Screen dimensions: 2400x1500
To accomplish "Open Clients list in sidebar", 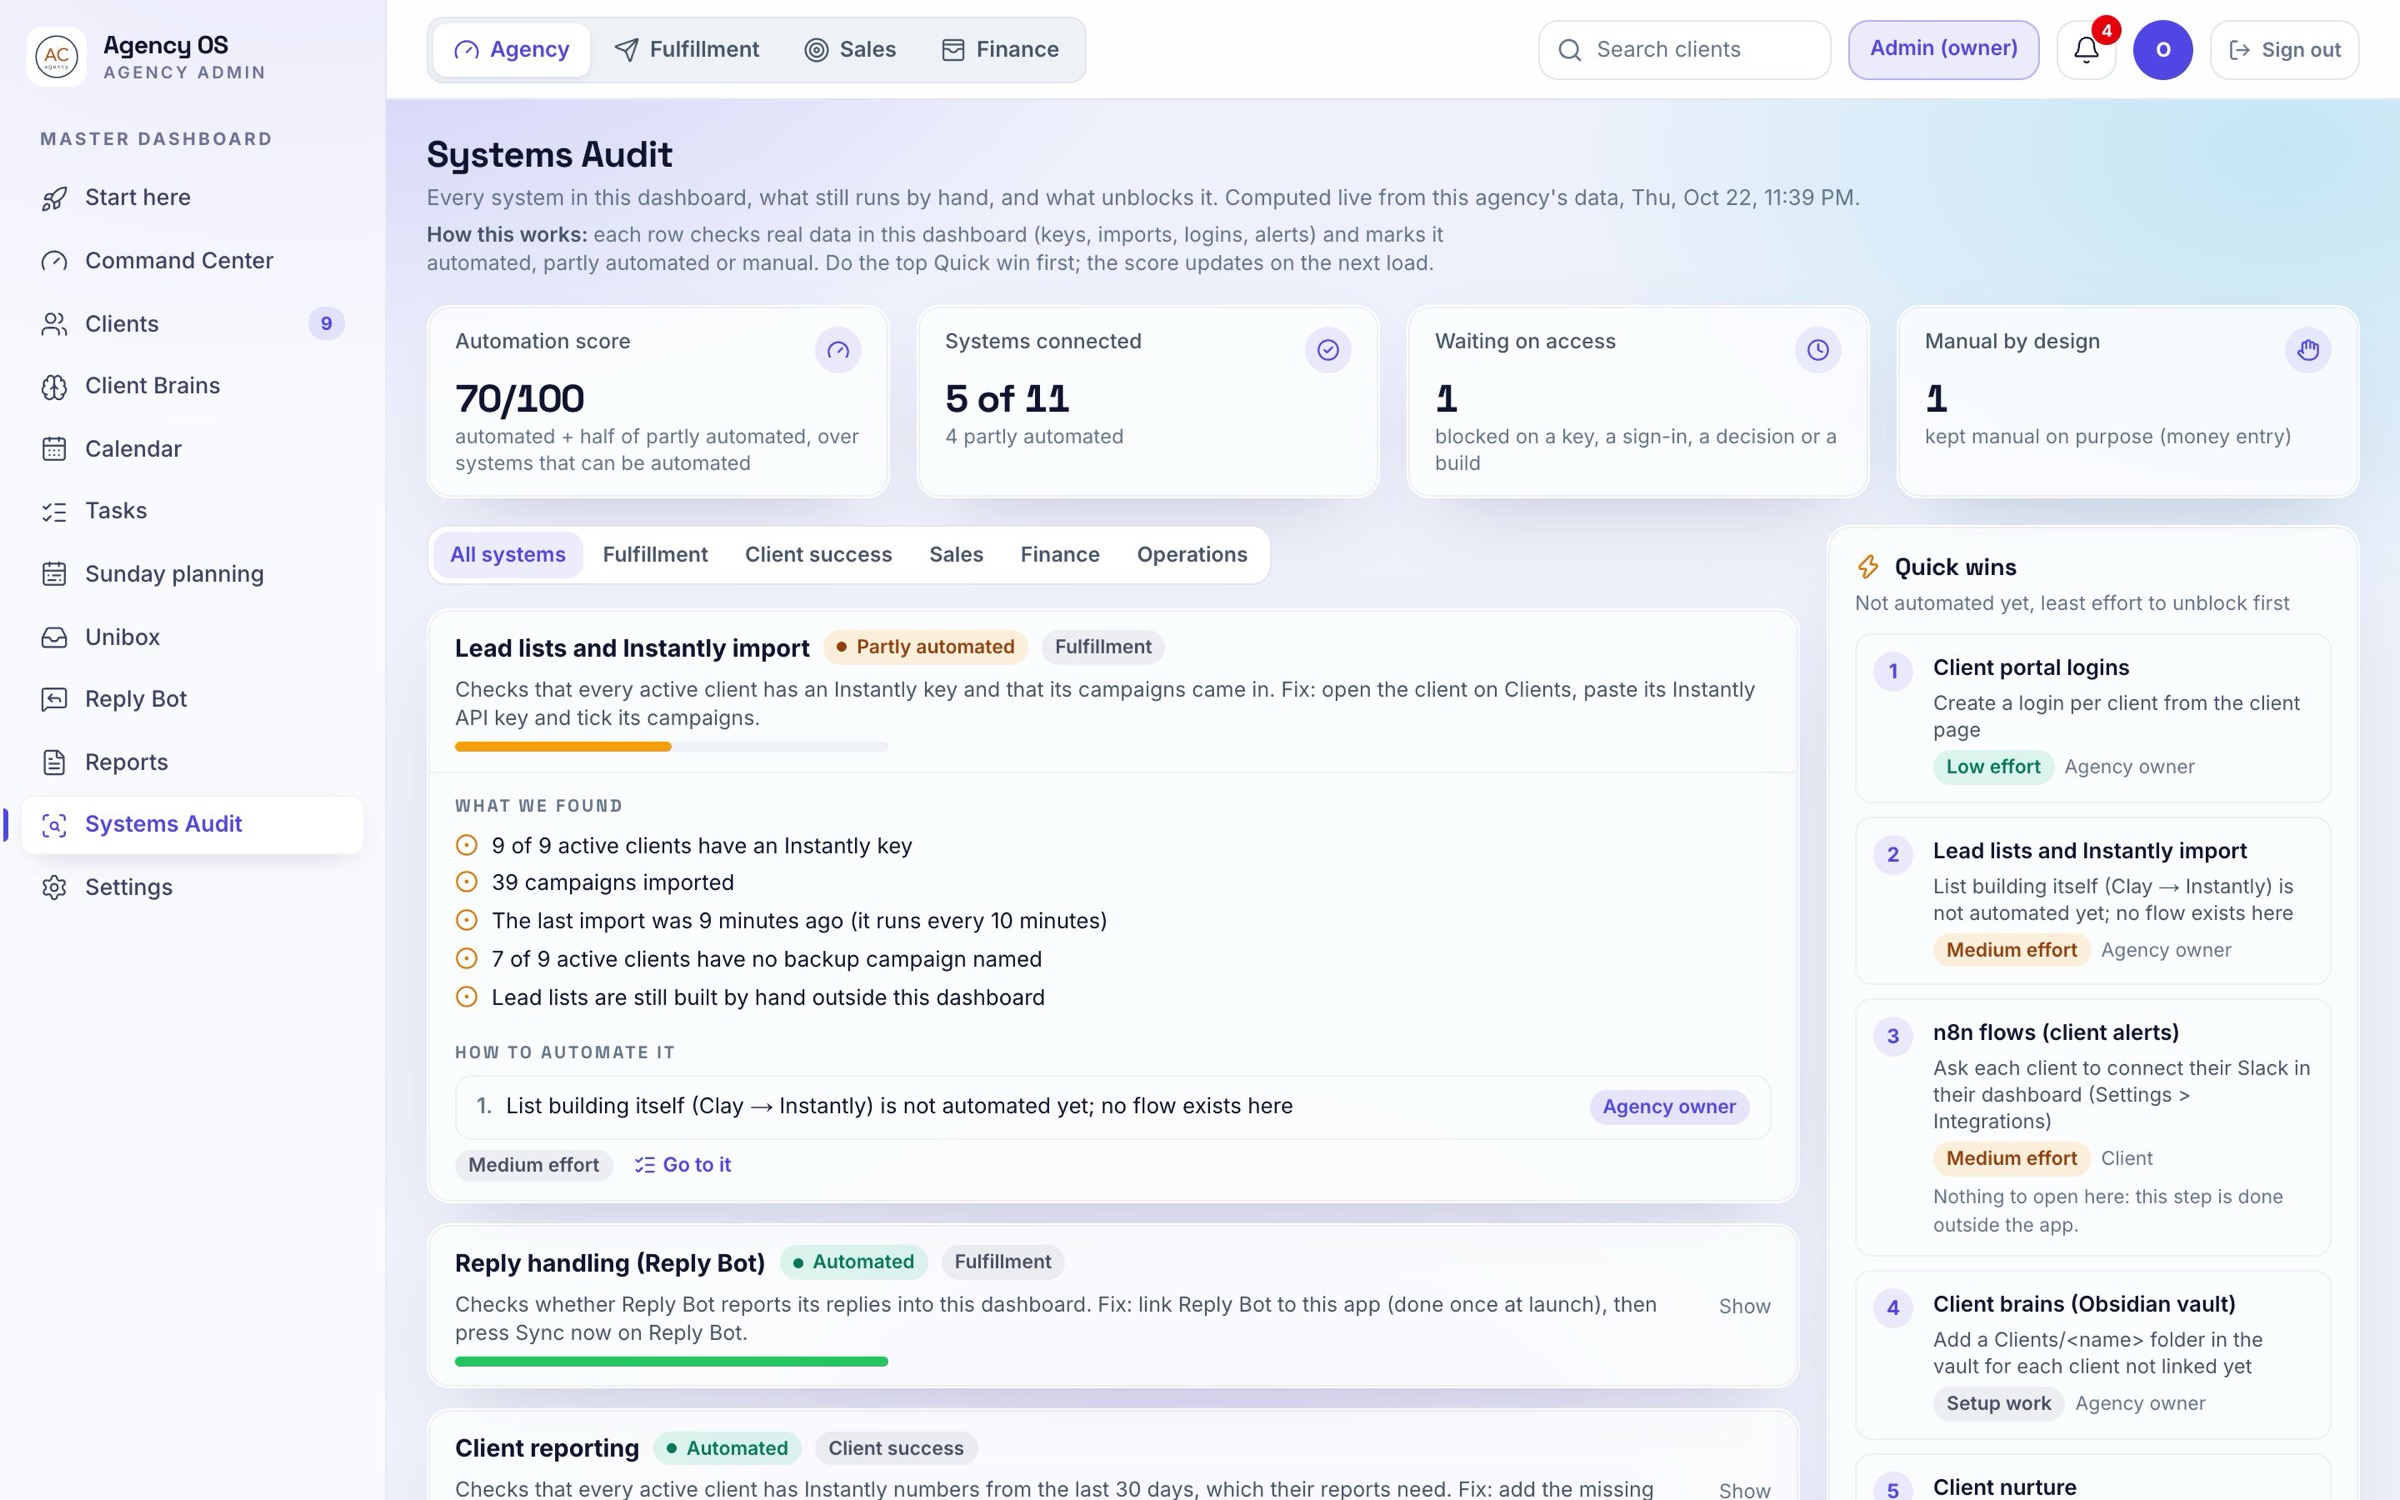I will pos(192,324).
